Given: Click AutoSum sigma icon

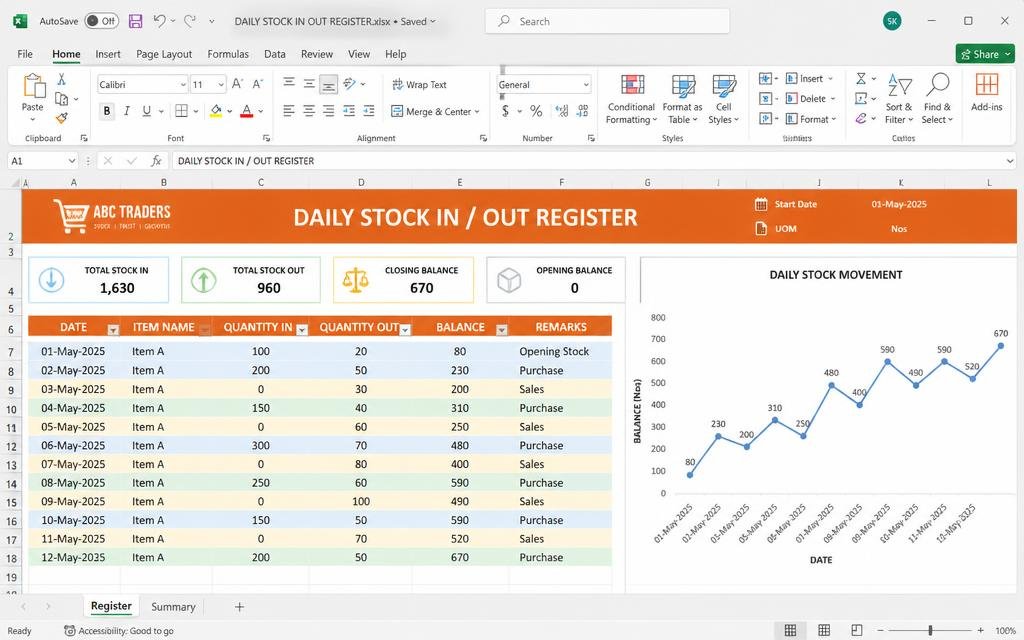Looking at the screenshot, I should [x=861, y=79].
